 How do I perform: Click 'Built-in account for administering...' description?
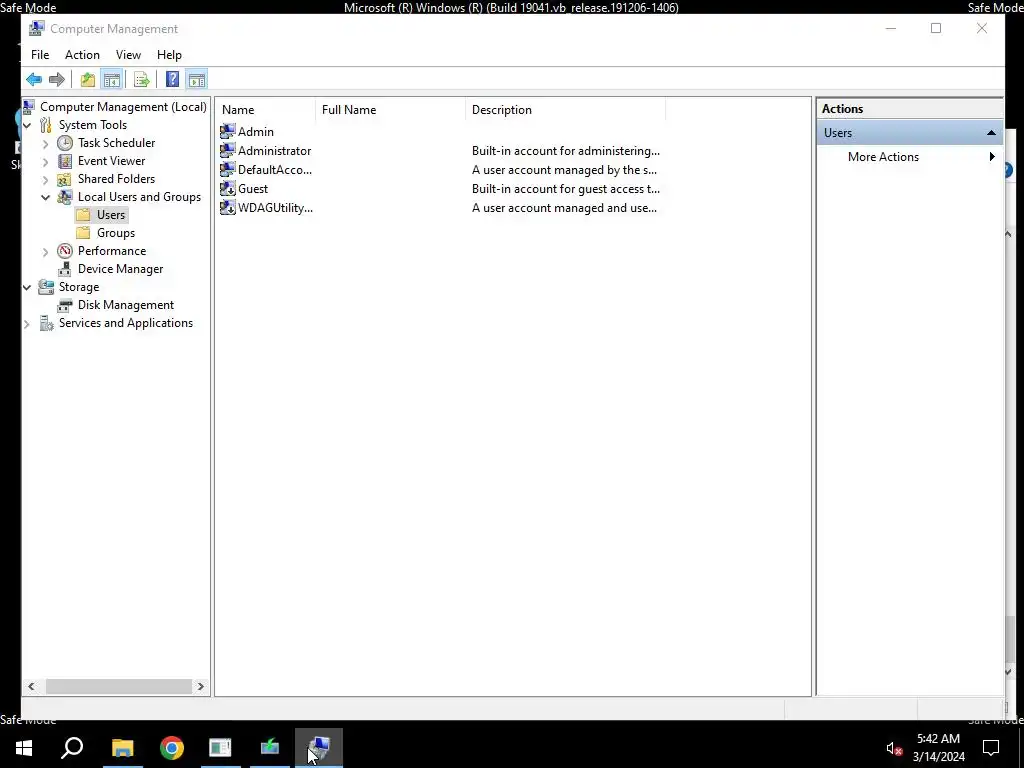[x=566, y=151]
